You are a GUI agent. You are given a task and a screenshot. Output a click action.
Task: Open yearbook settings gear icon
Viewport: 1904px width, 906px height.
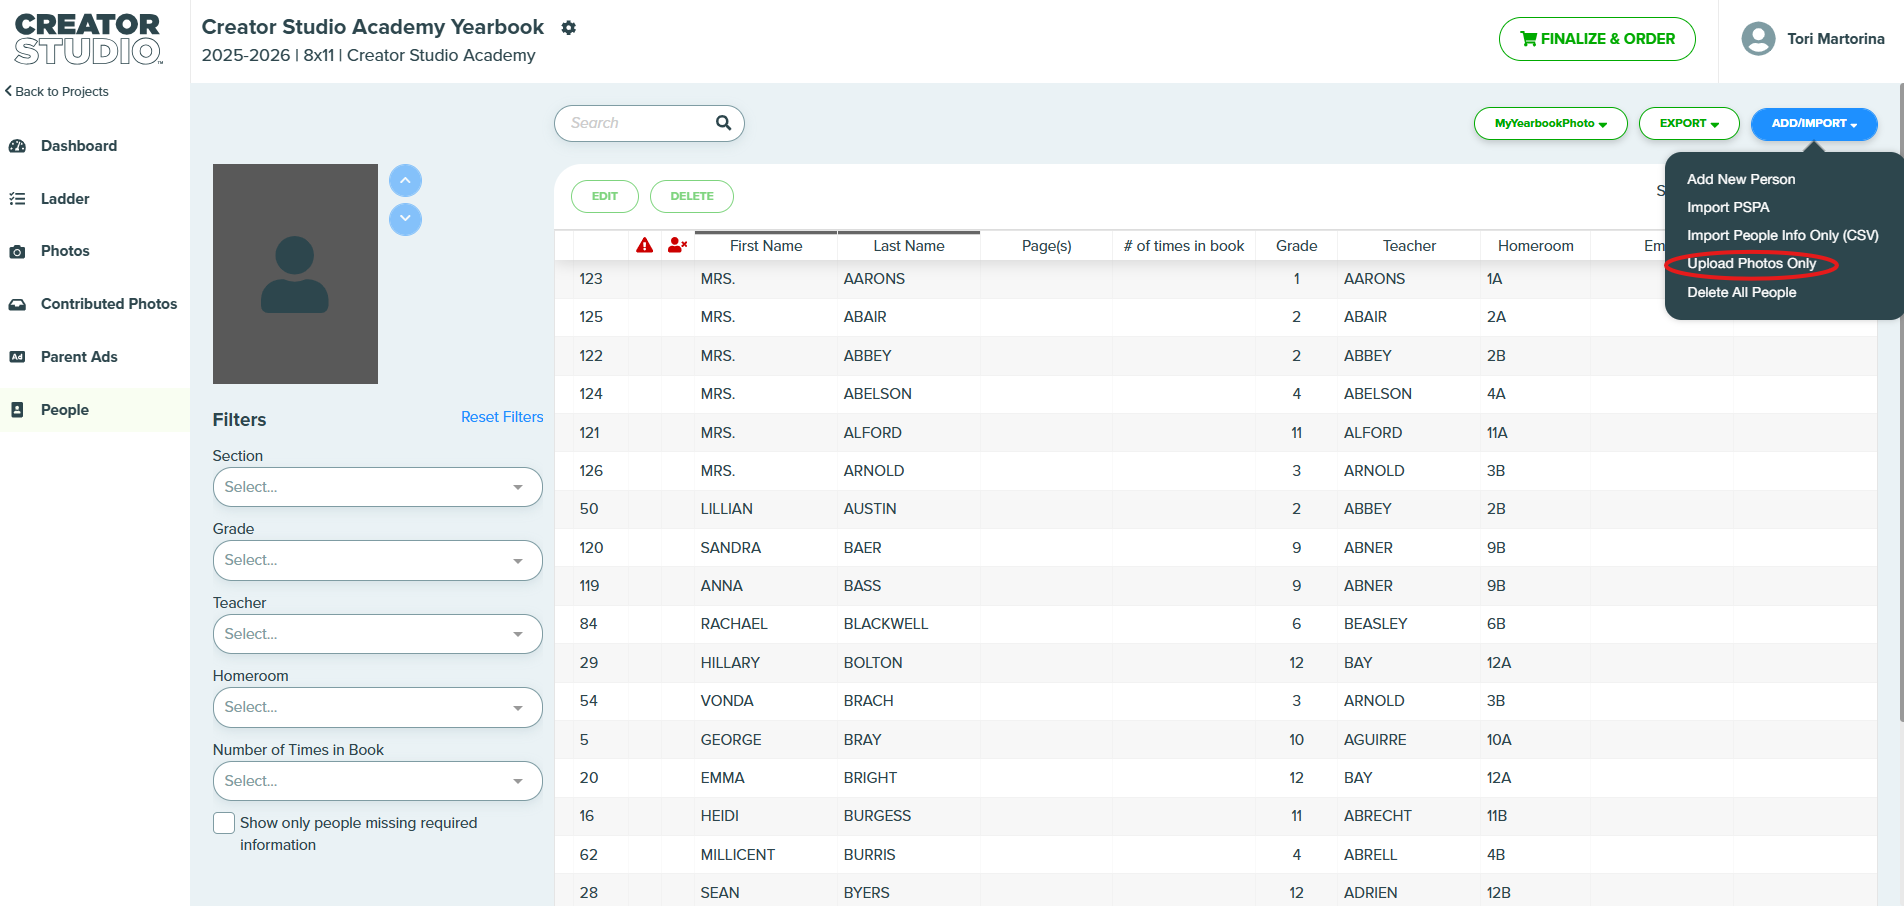(569, 28)
